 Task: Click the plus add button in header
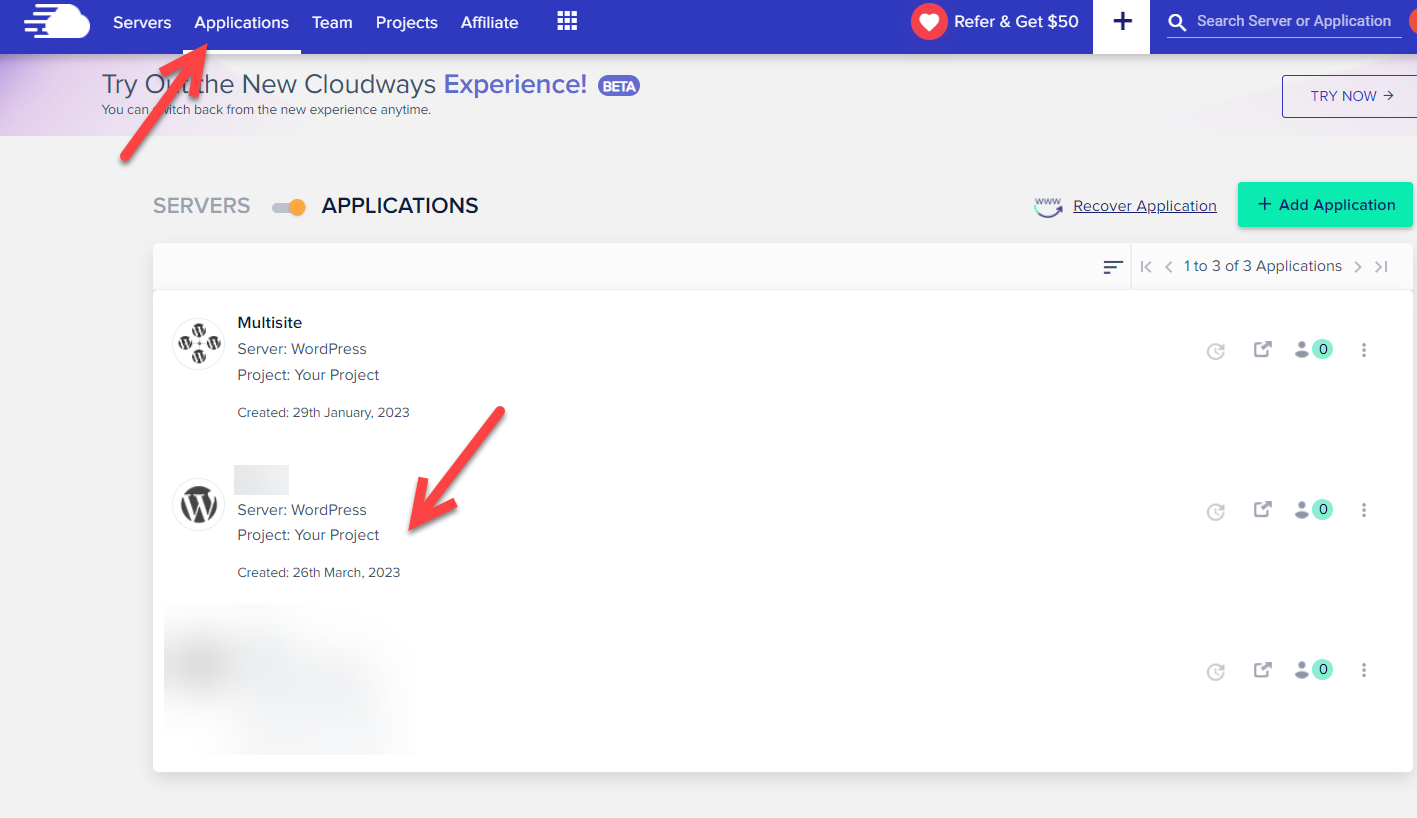pyautogui.click(x=1122, y=22)
